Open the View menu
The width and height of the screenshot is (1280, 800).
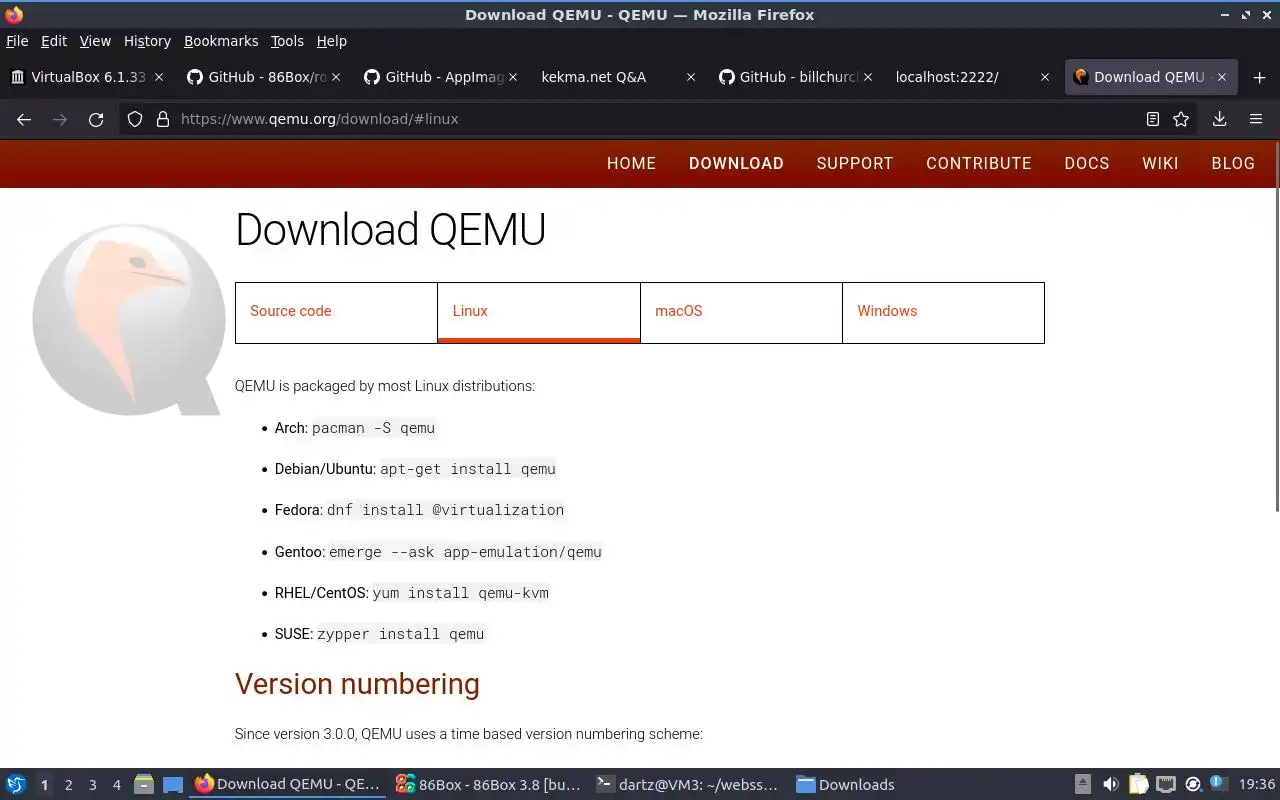(95, 41)
